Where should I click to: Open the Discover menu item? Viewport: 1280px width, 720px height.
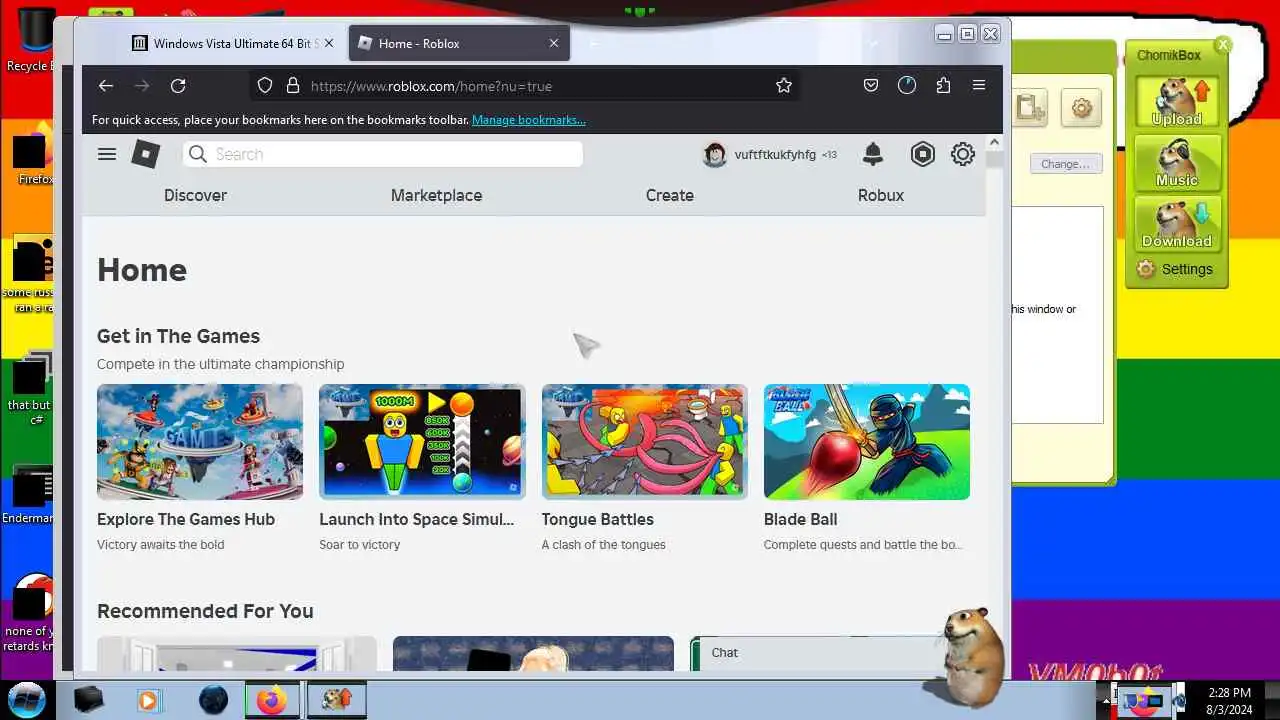pos(195,195)
